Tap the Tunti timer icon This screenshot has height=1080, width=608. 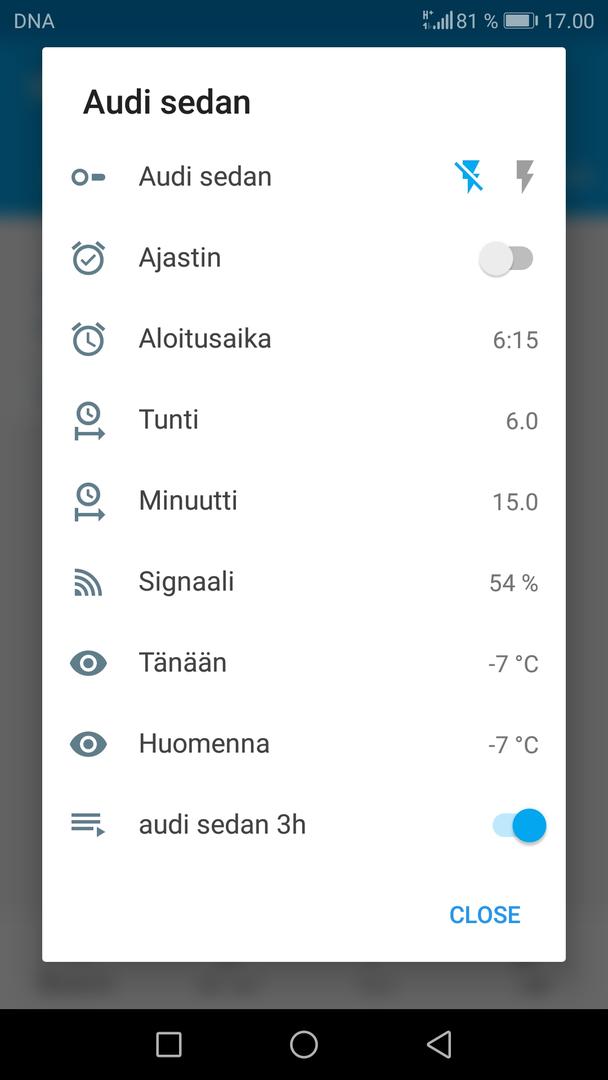88,420
